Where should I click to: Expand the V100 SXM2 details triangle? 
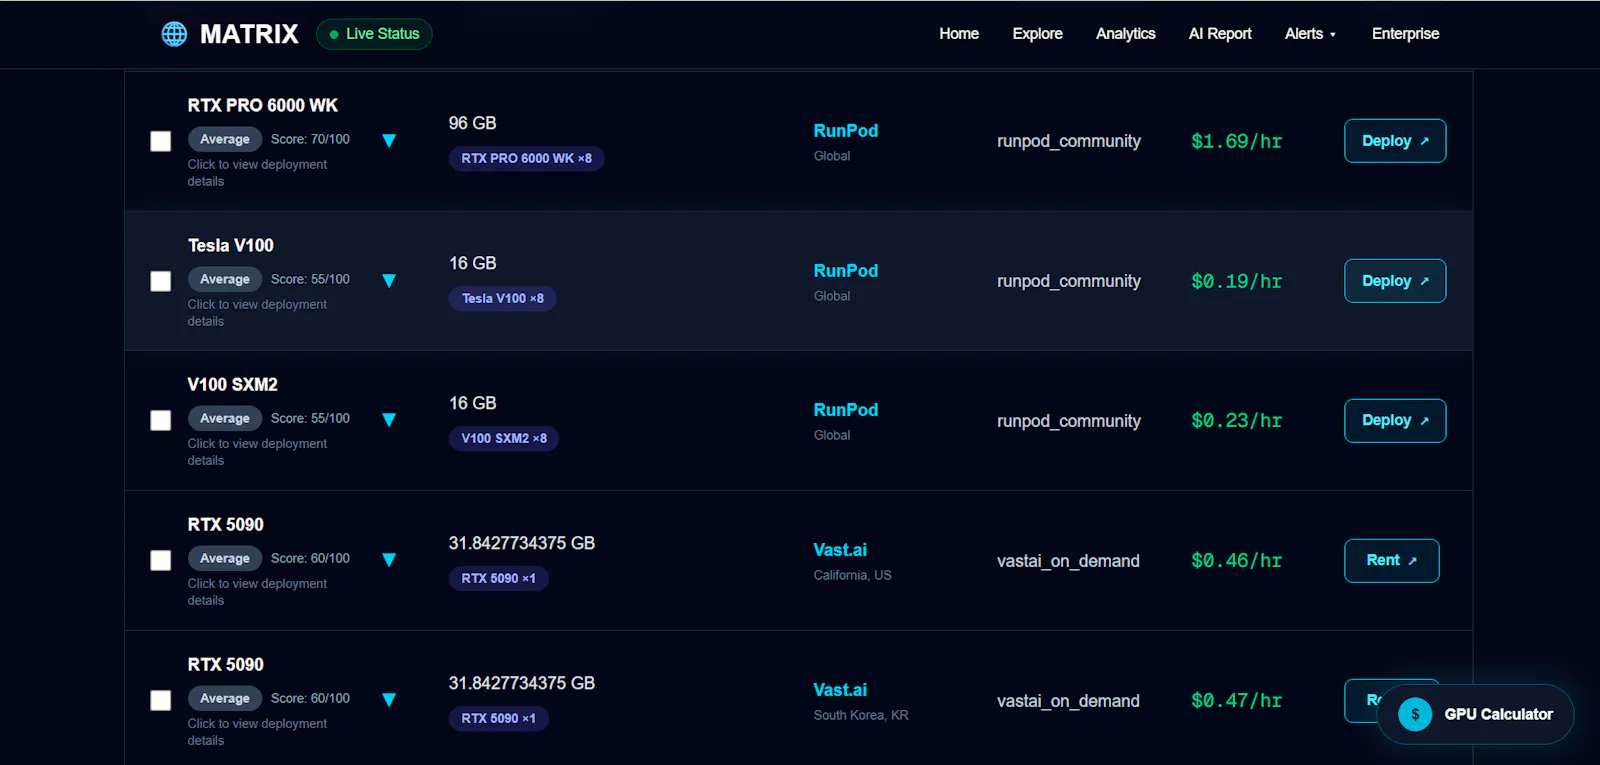tap(389, 420)
